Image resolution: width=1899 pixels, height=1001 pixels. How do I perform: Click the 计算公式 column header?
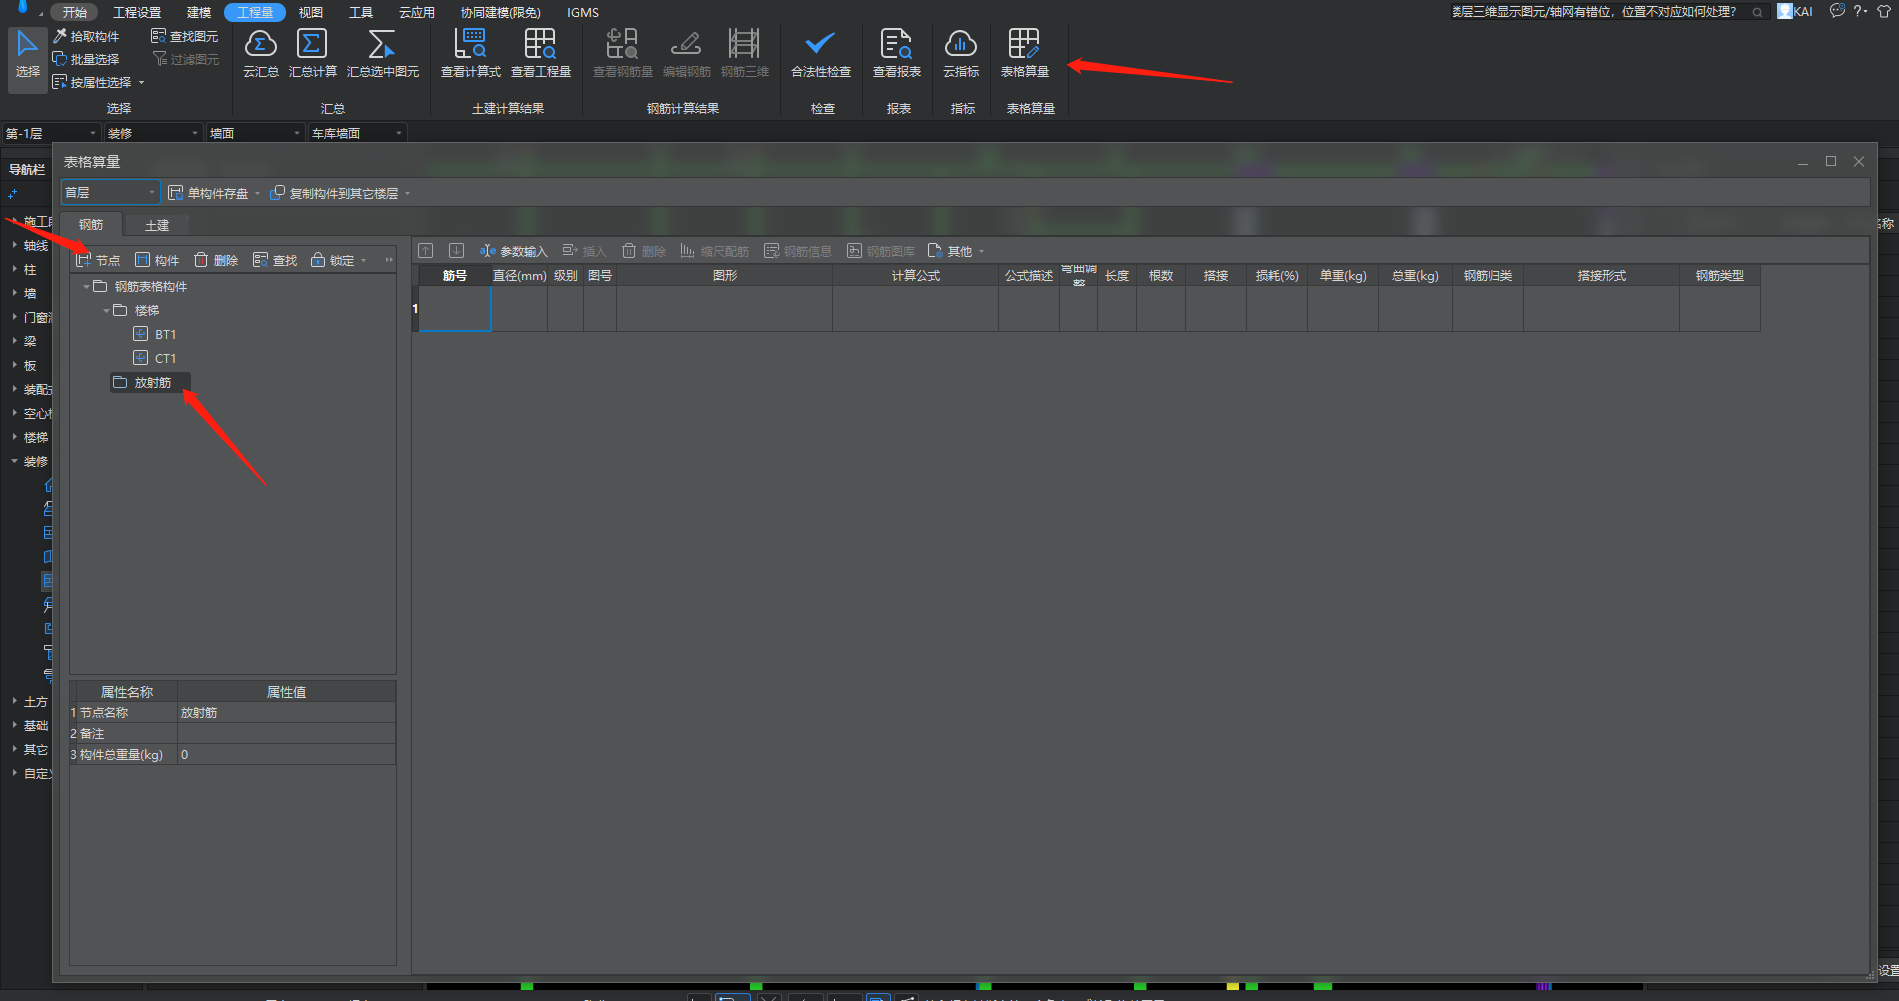915,275
